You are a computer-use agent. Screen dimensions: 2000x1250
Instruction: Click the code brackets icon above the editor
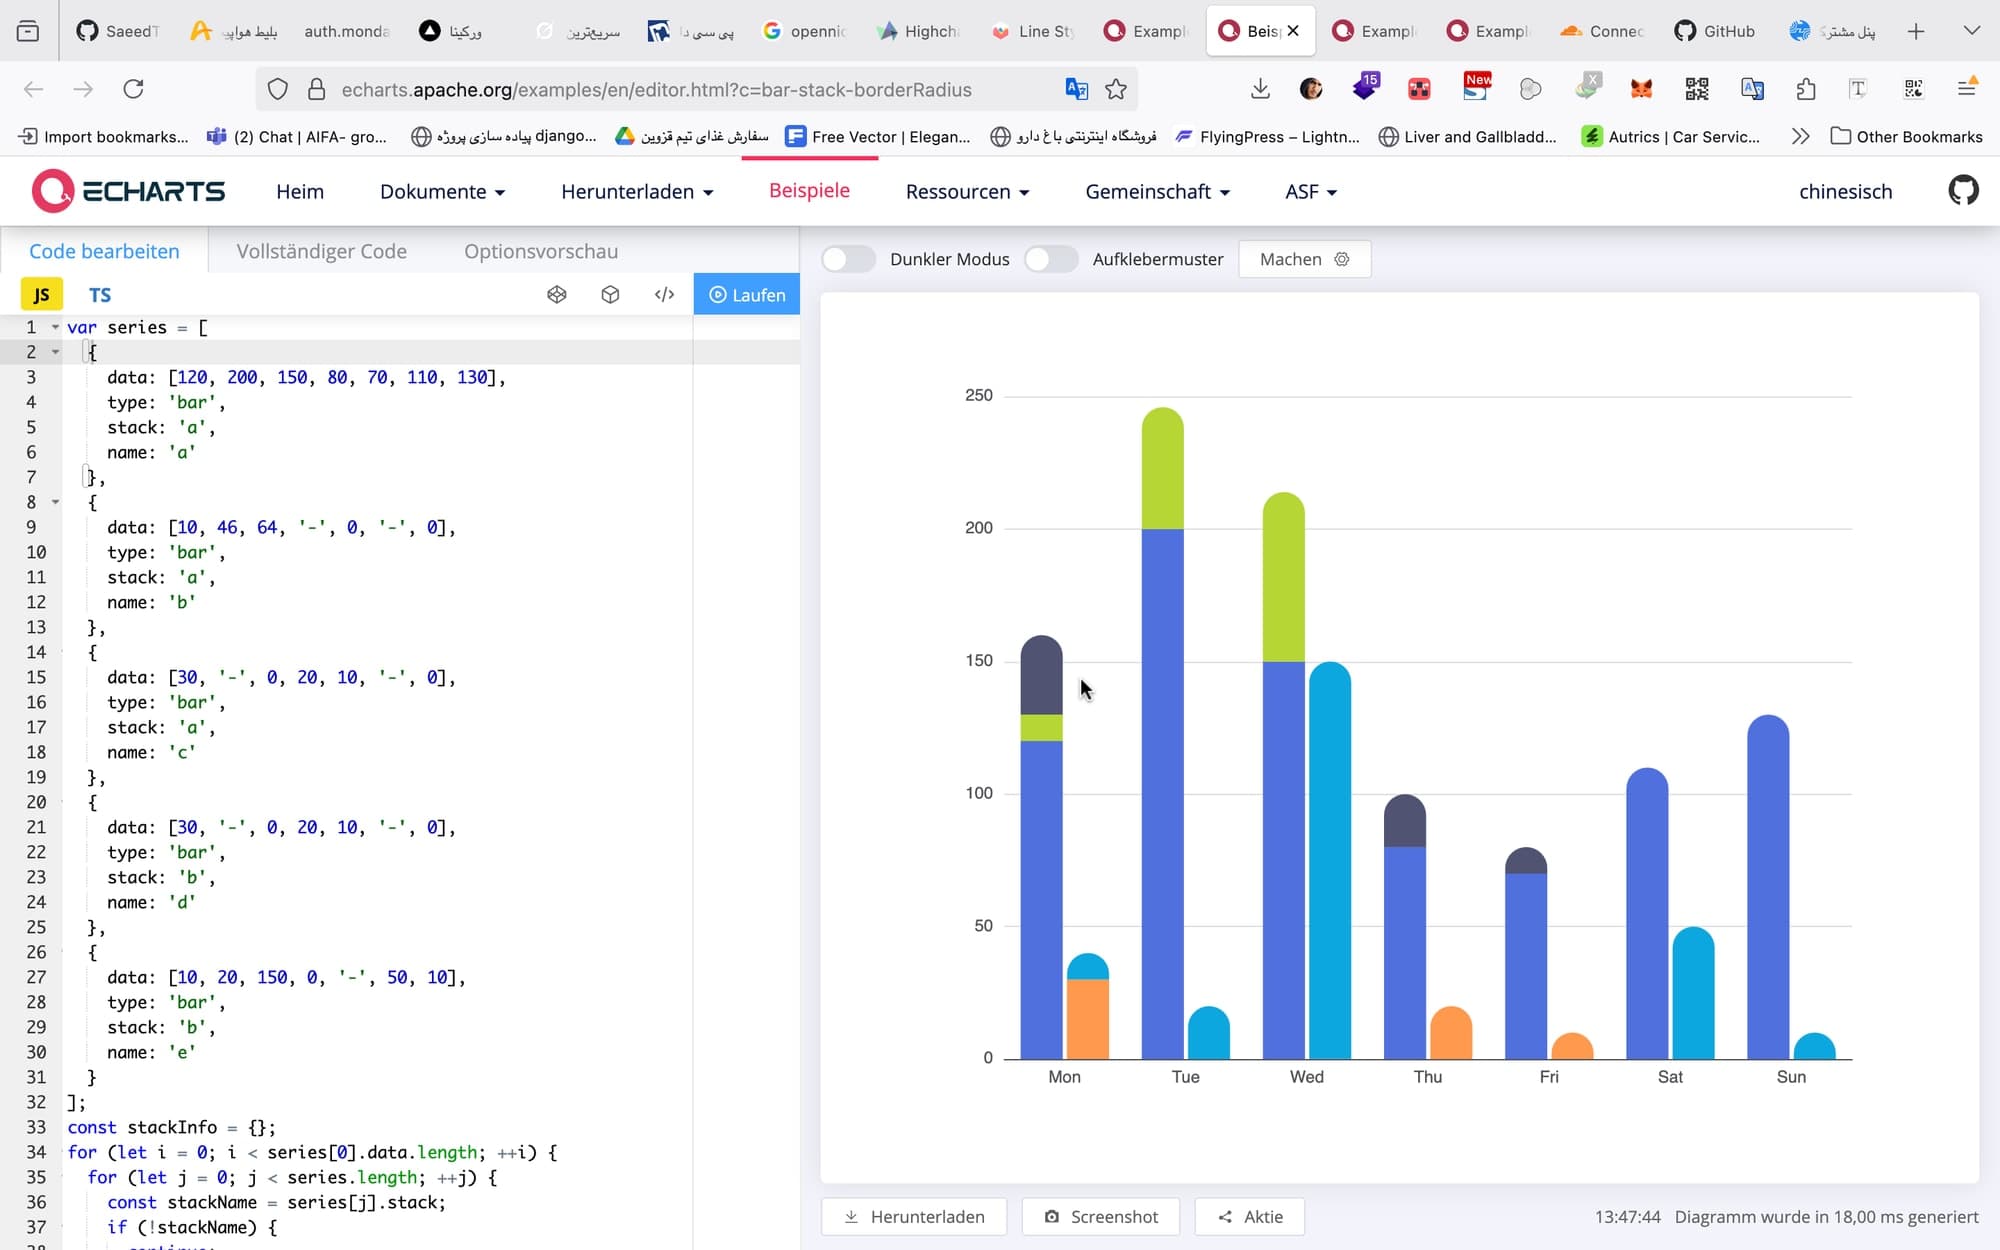pyautogui.click(x=664, y=294)
